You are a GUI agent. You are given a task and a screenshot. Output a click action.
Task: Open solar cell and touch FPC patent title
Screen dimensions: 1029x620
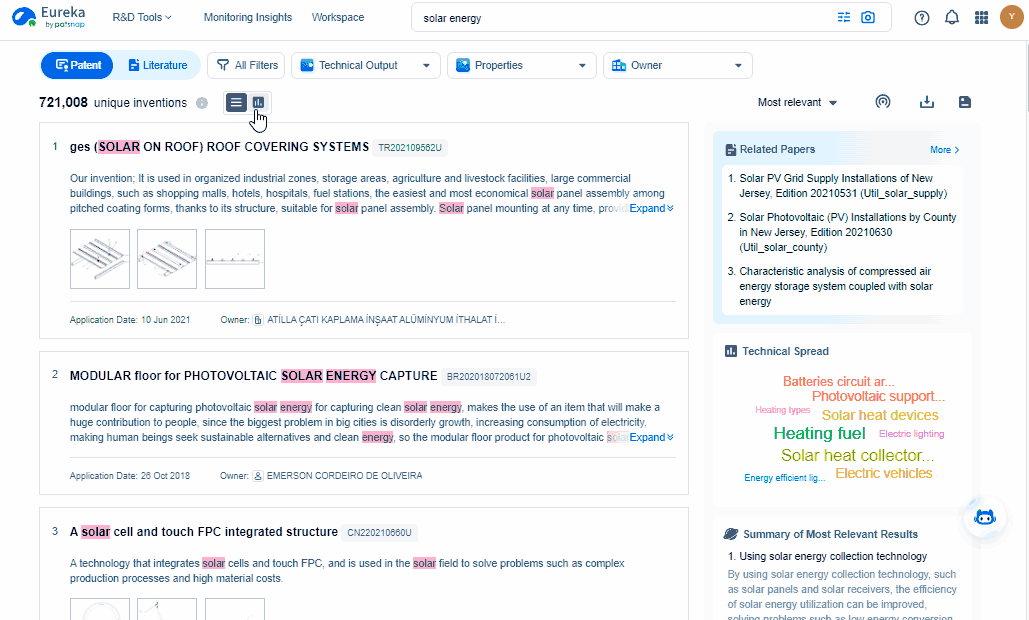[x=204, y=532]
